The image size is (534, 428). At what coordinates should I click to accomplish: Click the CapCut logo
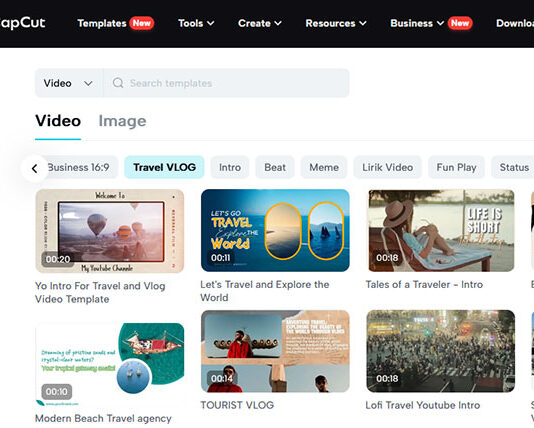[22, 23]
